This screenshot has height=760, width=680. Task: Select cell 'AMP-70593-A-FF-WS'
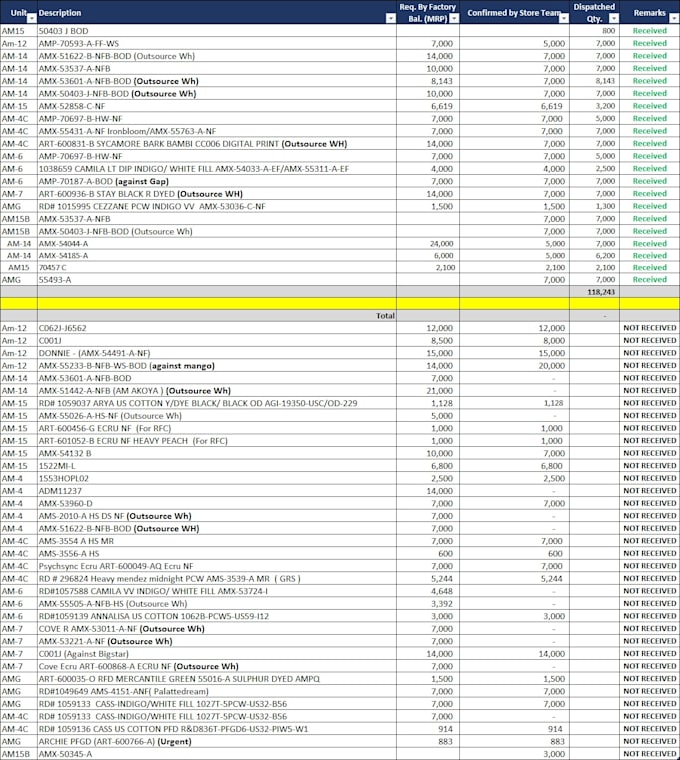(x=217, y=43)
